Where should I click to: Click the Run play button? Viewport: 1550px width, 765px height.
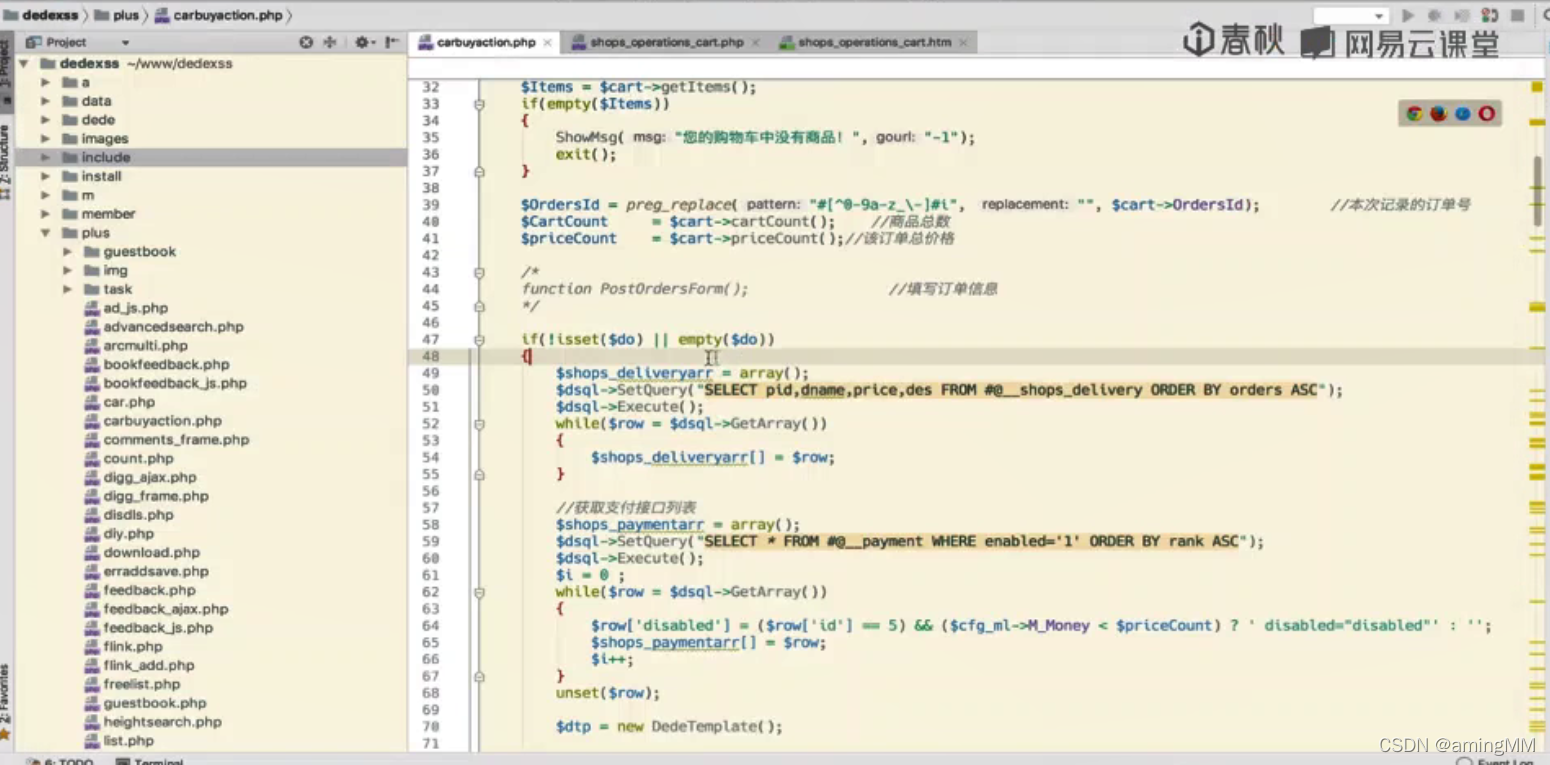[x=1408, y=16]
